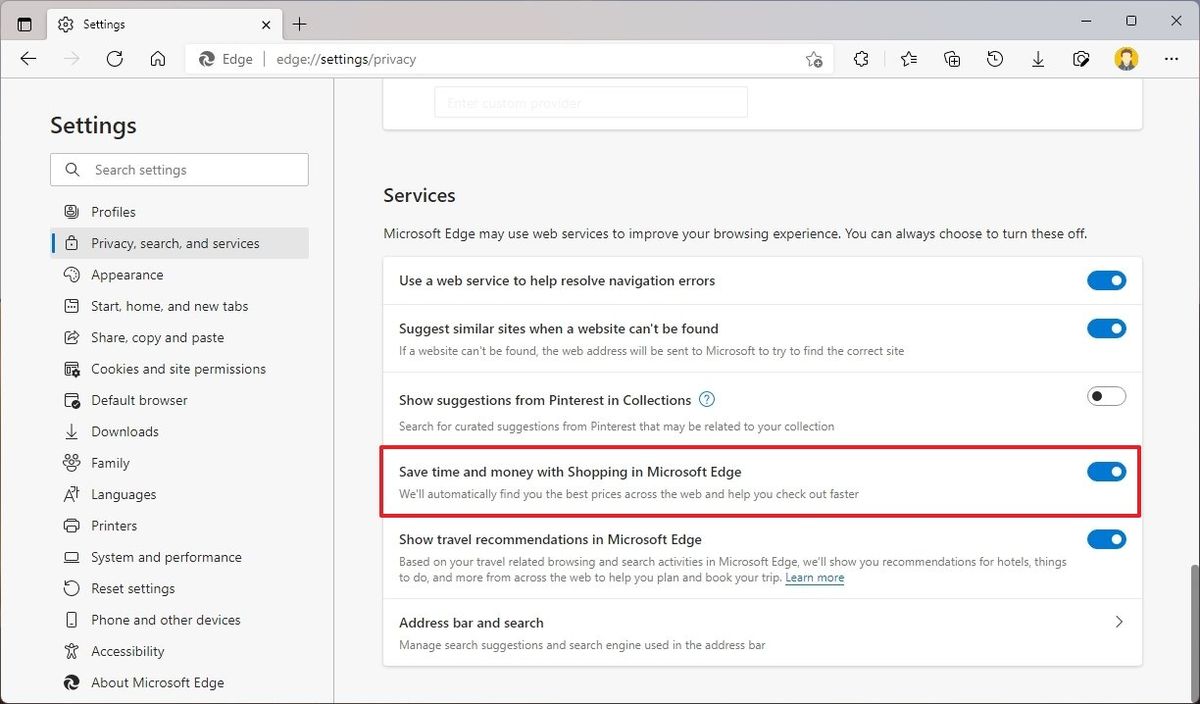Open the Settings and more ellipsis menu
The image size is (1200, 704).
pos(1171,59)
